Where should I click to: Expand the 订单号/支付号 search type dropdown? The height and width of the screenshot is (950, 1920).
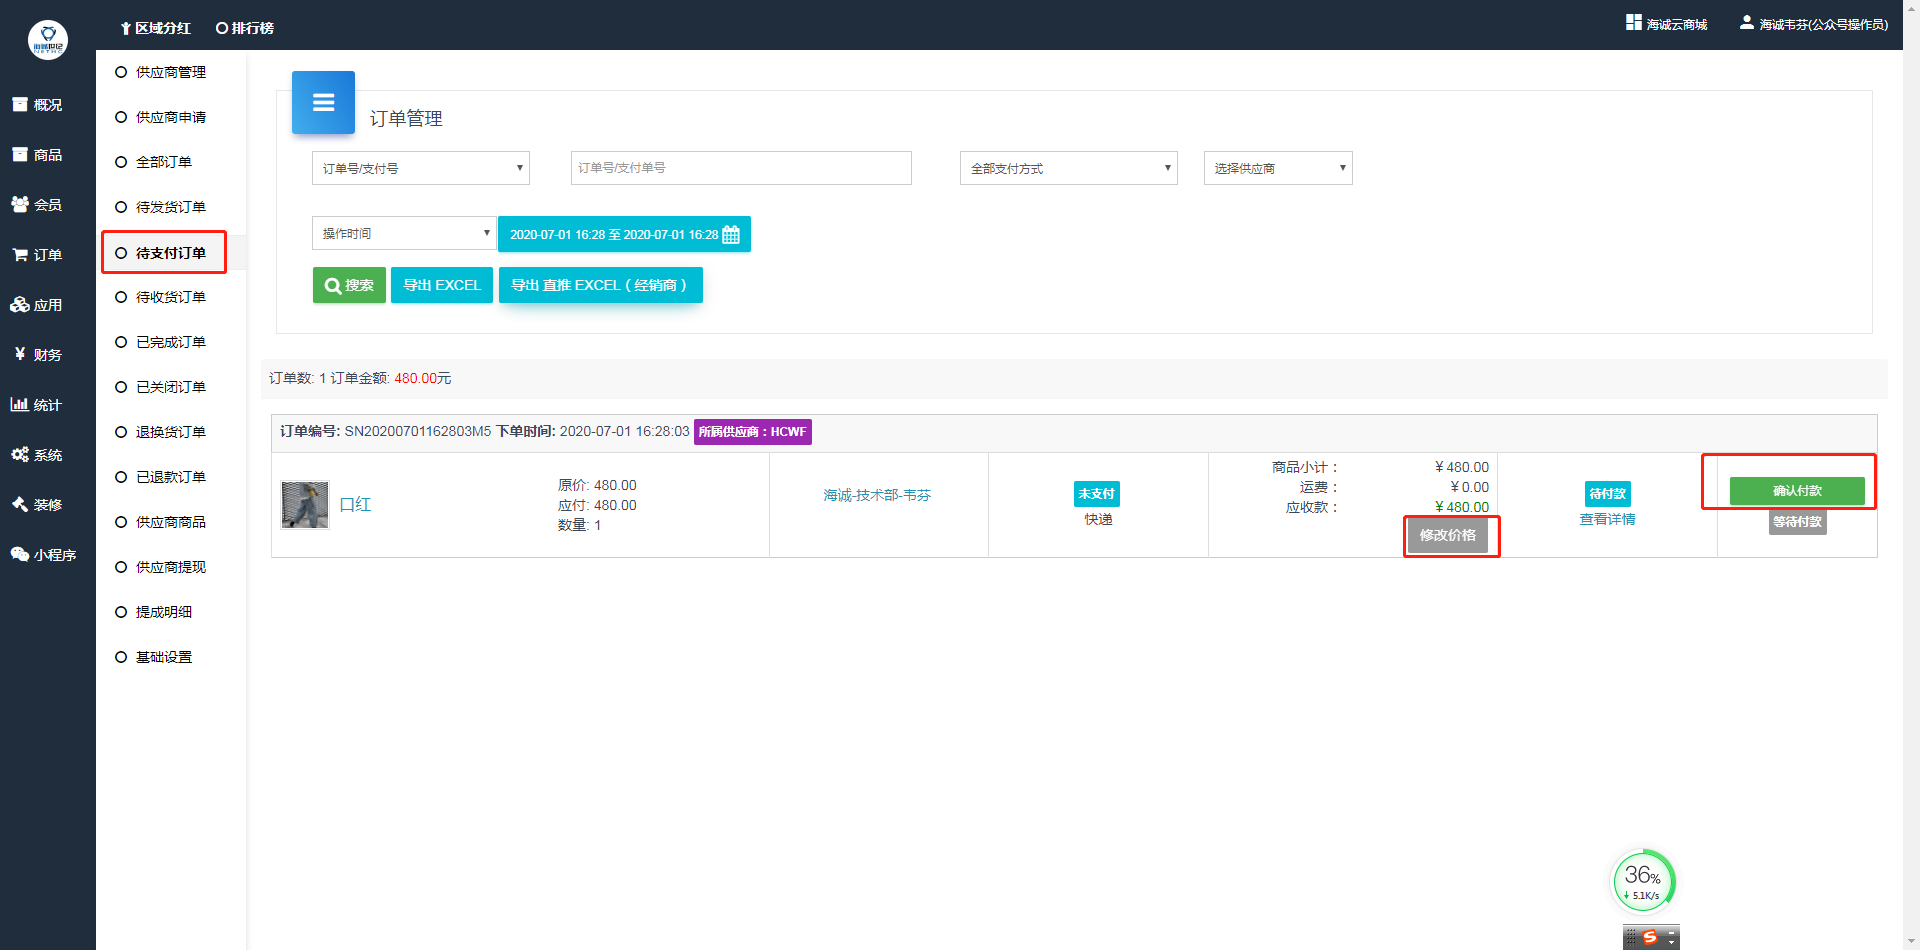(x=421, y=168)
